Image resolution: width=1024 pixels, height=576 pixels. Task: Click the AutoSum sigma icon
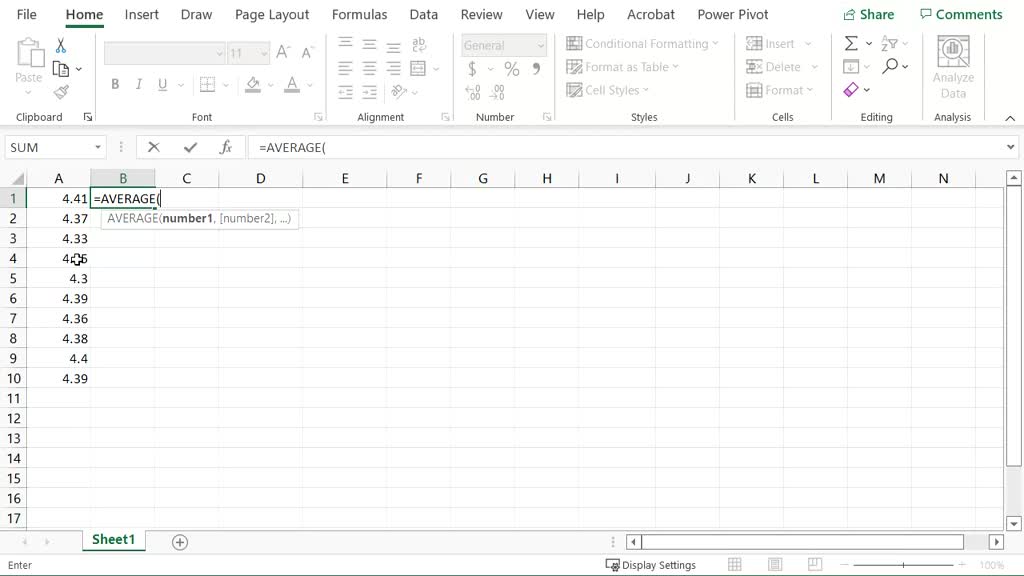[x=851, y=44]
